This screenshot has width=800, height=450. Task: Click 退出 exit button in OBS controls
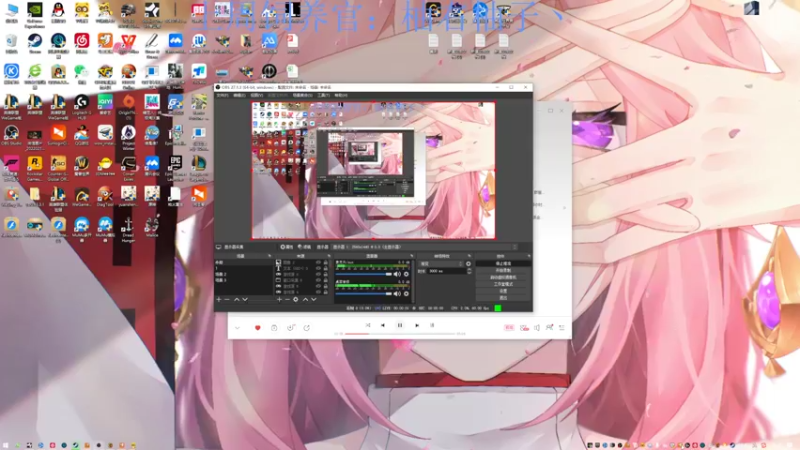[503, 297]
